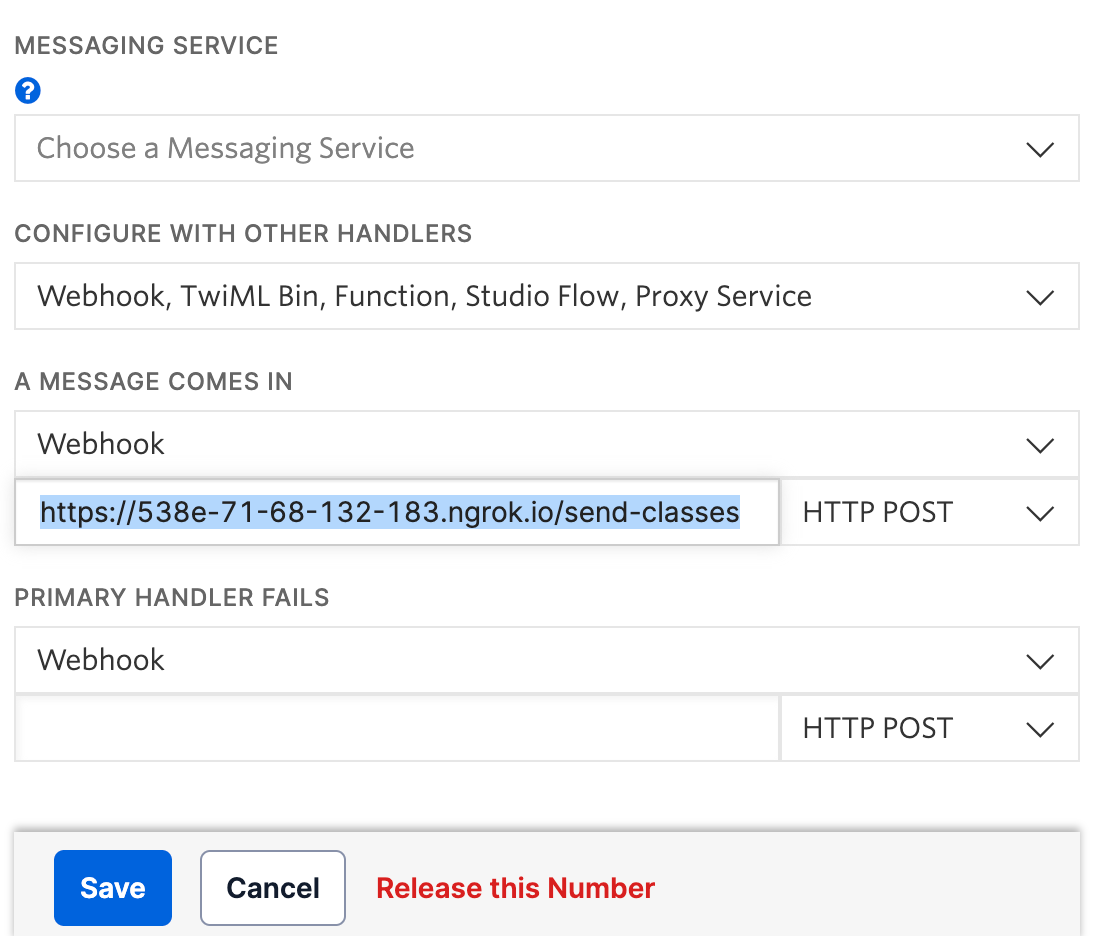Expand the Configure With Other Handlers dropdown
The image size is (1098, 936).
[547, 296]
